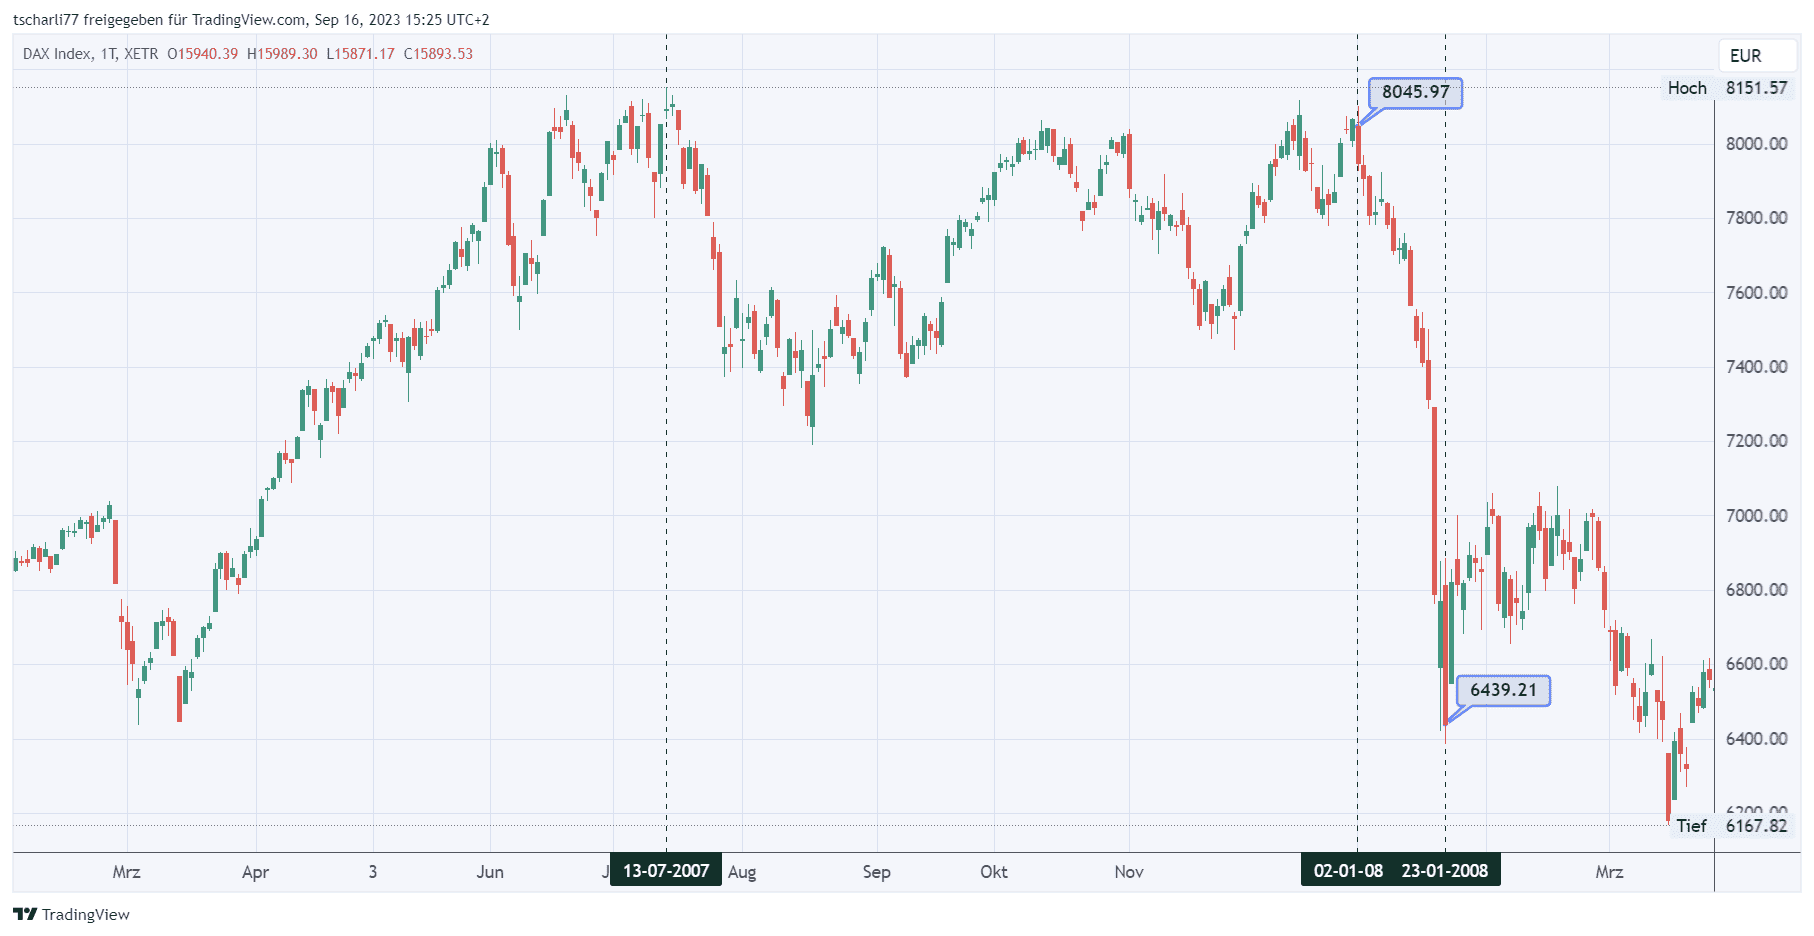Click the 6439.21 price callout
This screenshot has width=1814, height=936.
click(x=1503, y=690)
